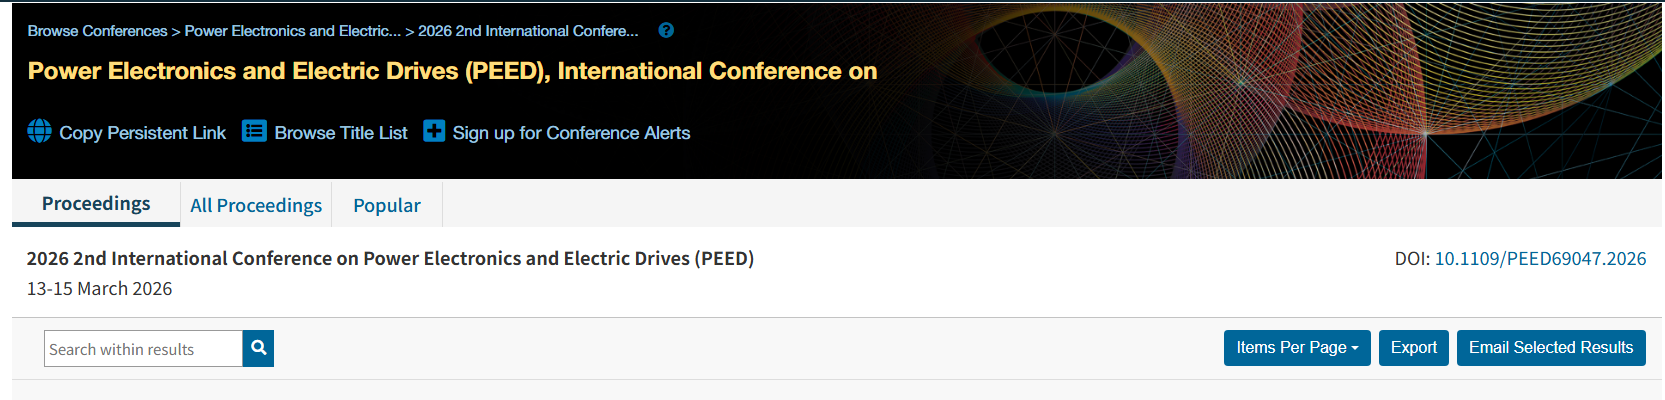The image size is (1665, 400).
Task: Open the Items Per Page dropdown
Action: [x=1297, y=348]
